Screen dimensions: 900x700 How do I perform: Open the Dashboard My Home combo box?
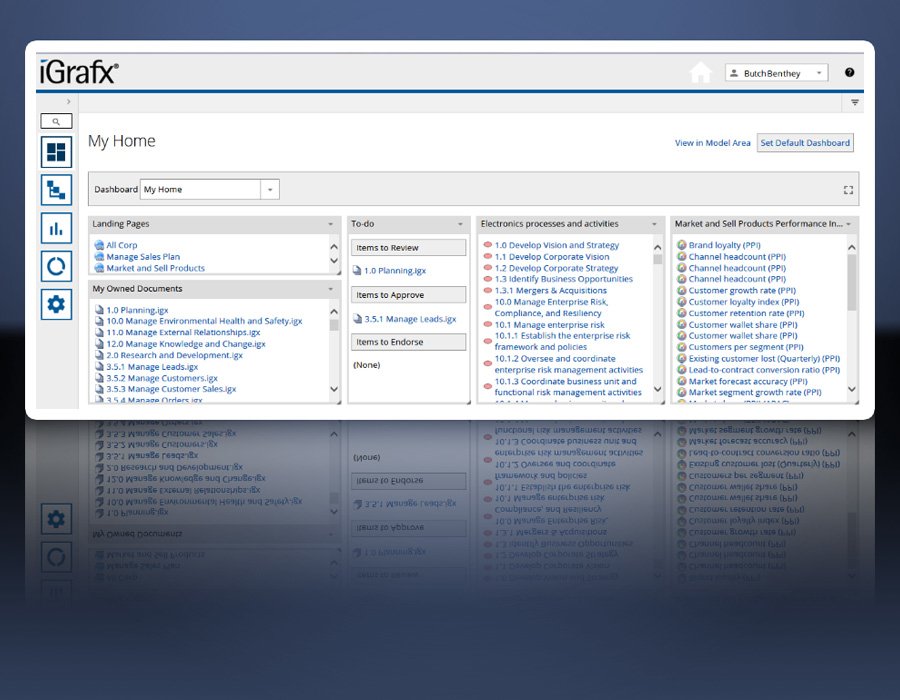[210, 189]
